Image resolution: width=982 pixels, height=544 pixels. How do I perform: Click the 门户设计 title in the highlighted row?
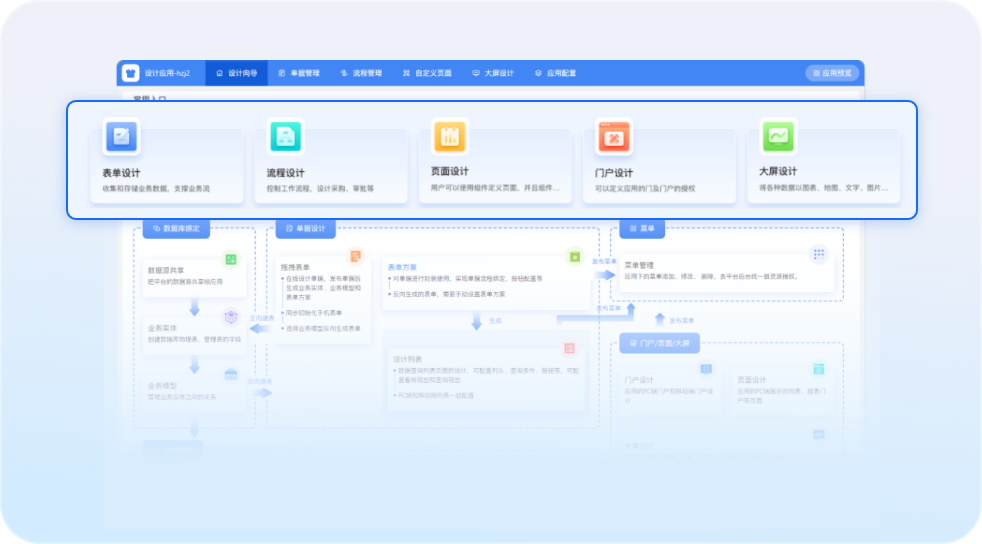coord(614,173)
